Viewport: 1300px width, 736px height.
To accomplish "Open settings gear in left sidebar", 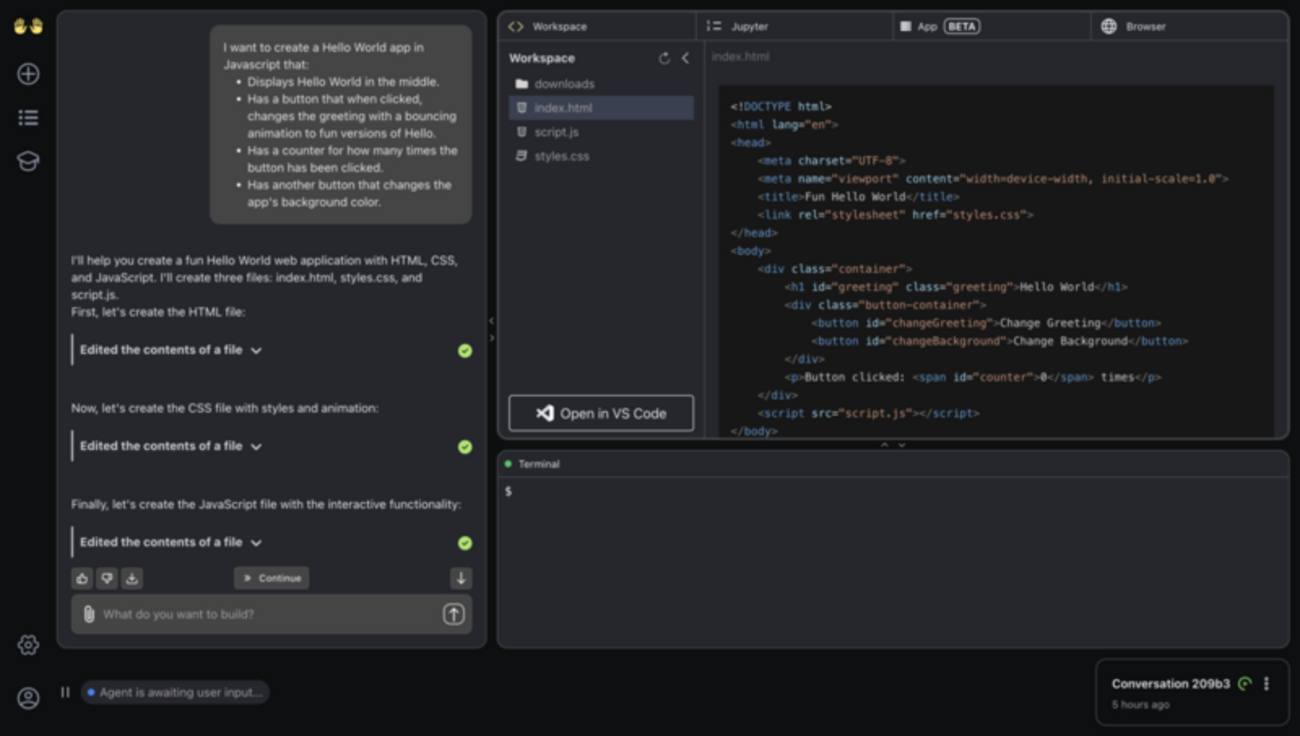I will [x=28, y=645].
